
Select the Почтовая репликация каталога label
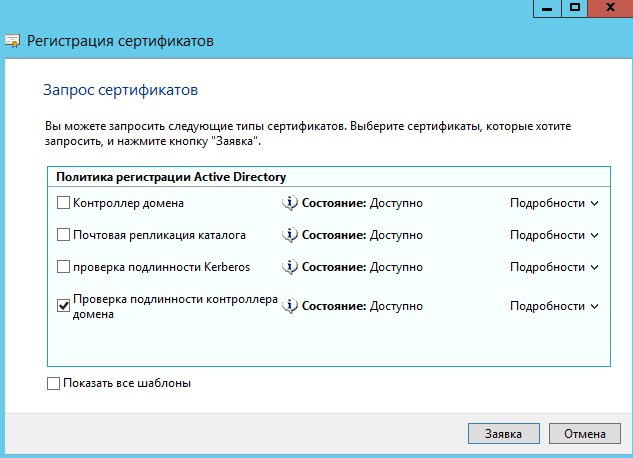(x=159, y=235)
